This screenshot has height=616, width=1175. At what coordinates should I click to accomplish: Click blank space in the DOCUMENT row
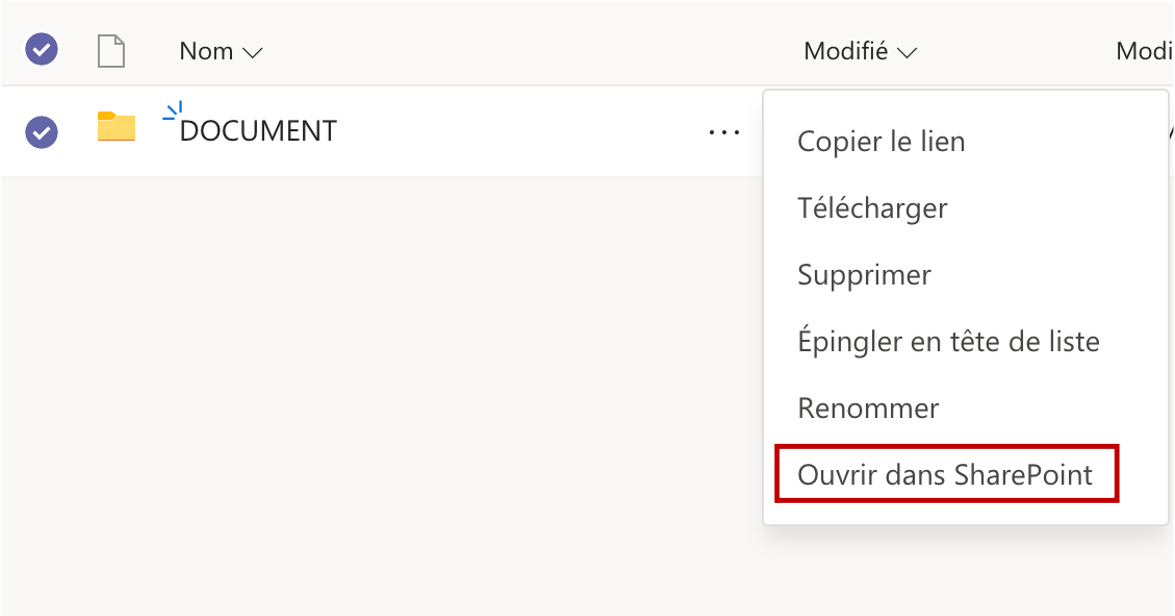(x=520, y=131)
